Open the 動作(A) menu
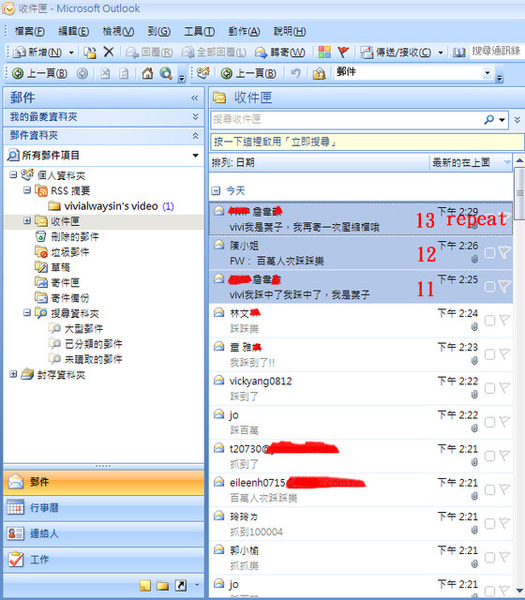525x600 pixels. point(244,31)
